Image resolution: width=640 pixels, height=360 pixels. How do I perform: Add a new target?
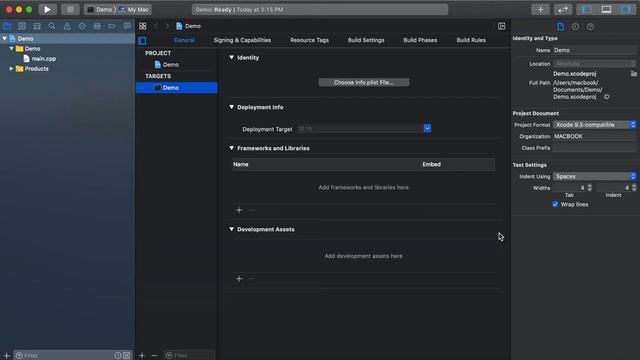coord(142,356)
